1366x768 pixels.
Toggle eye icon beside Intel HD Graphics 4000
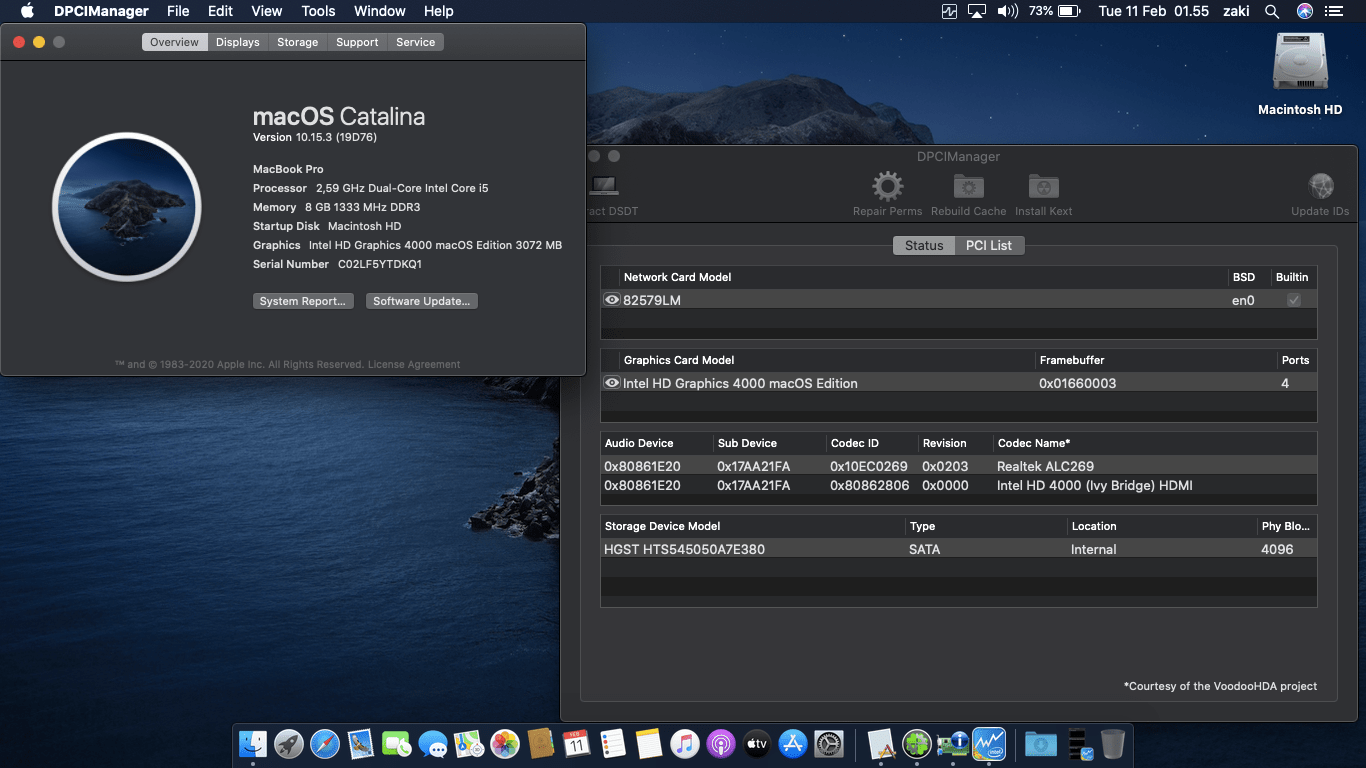tap(612, 383)
